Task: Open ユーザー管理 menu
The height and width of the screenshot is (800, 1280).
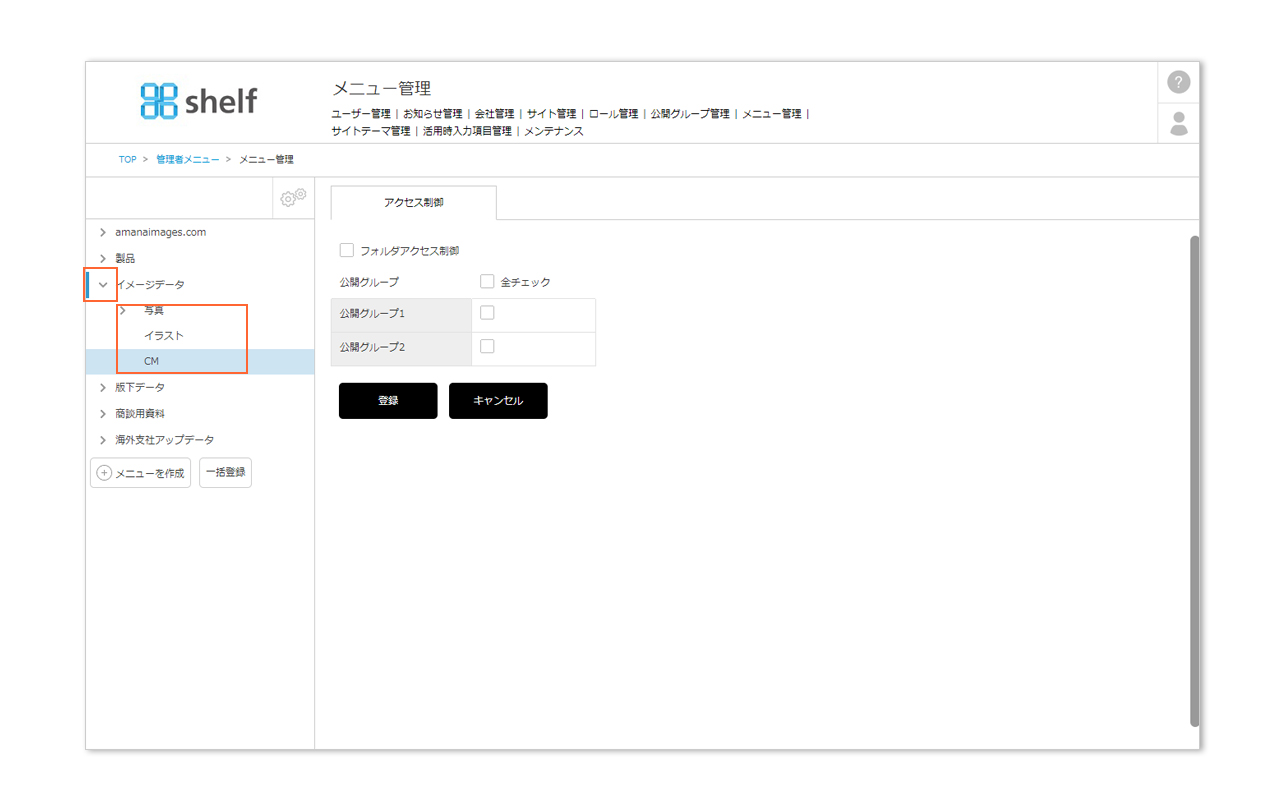Action: click(x=361, y=114)
